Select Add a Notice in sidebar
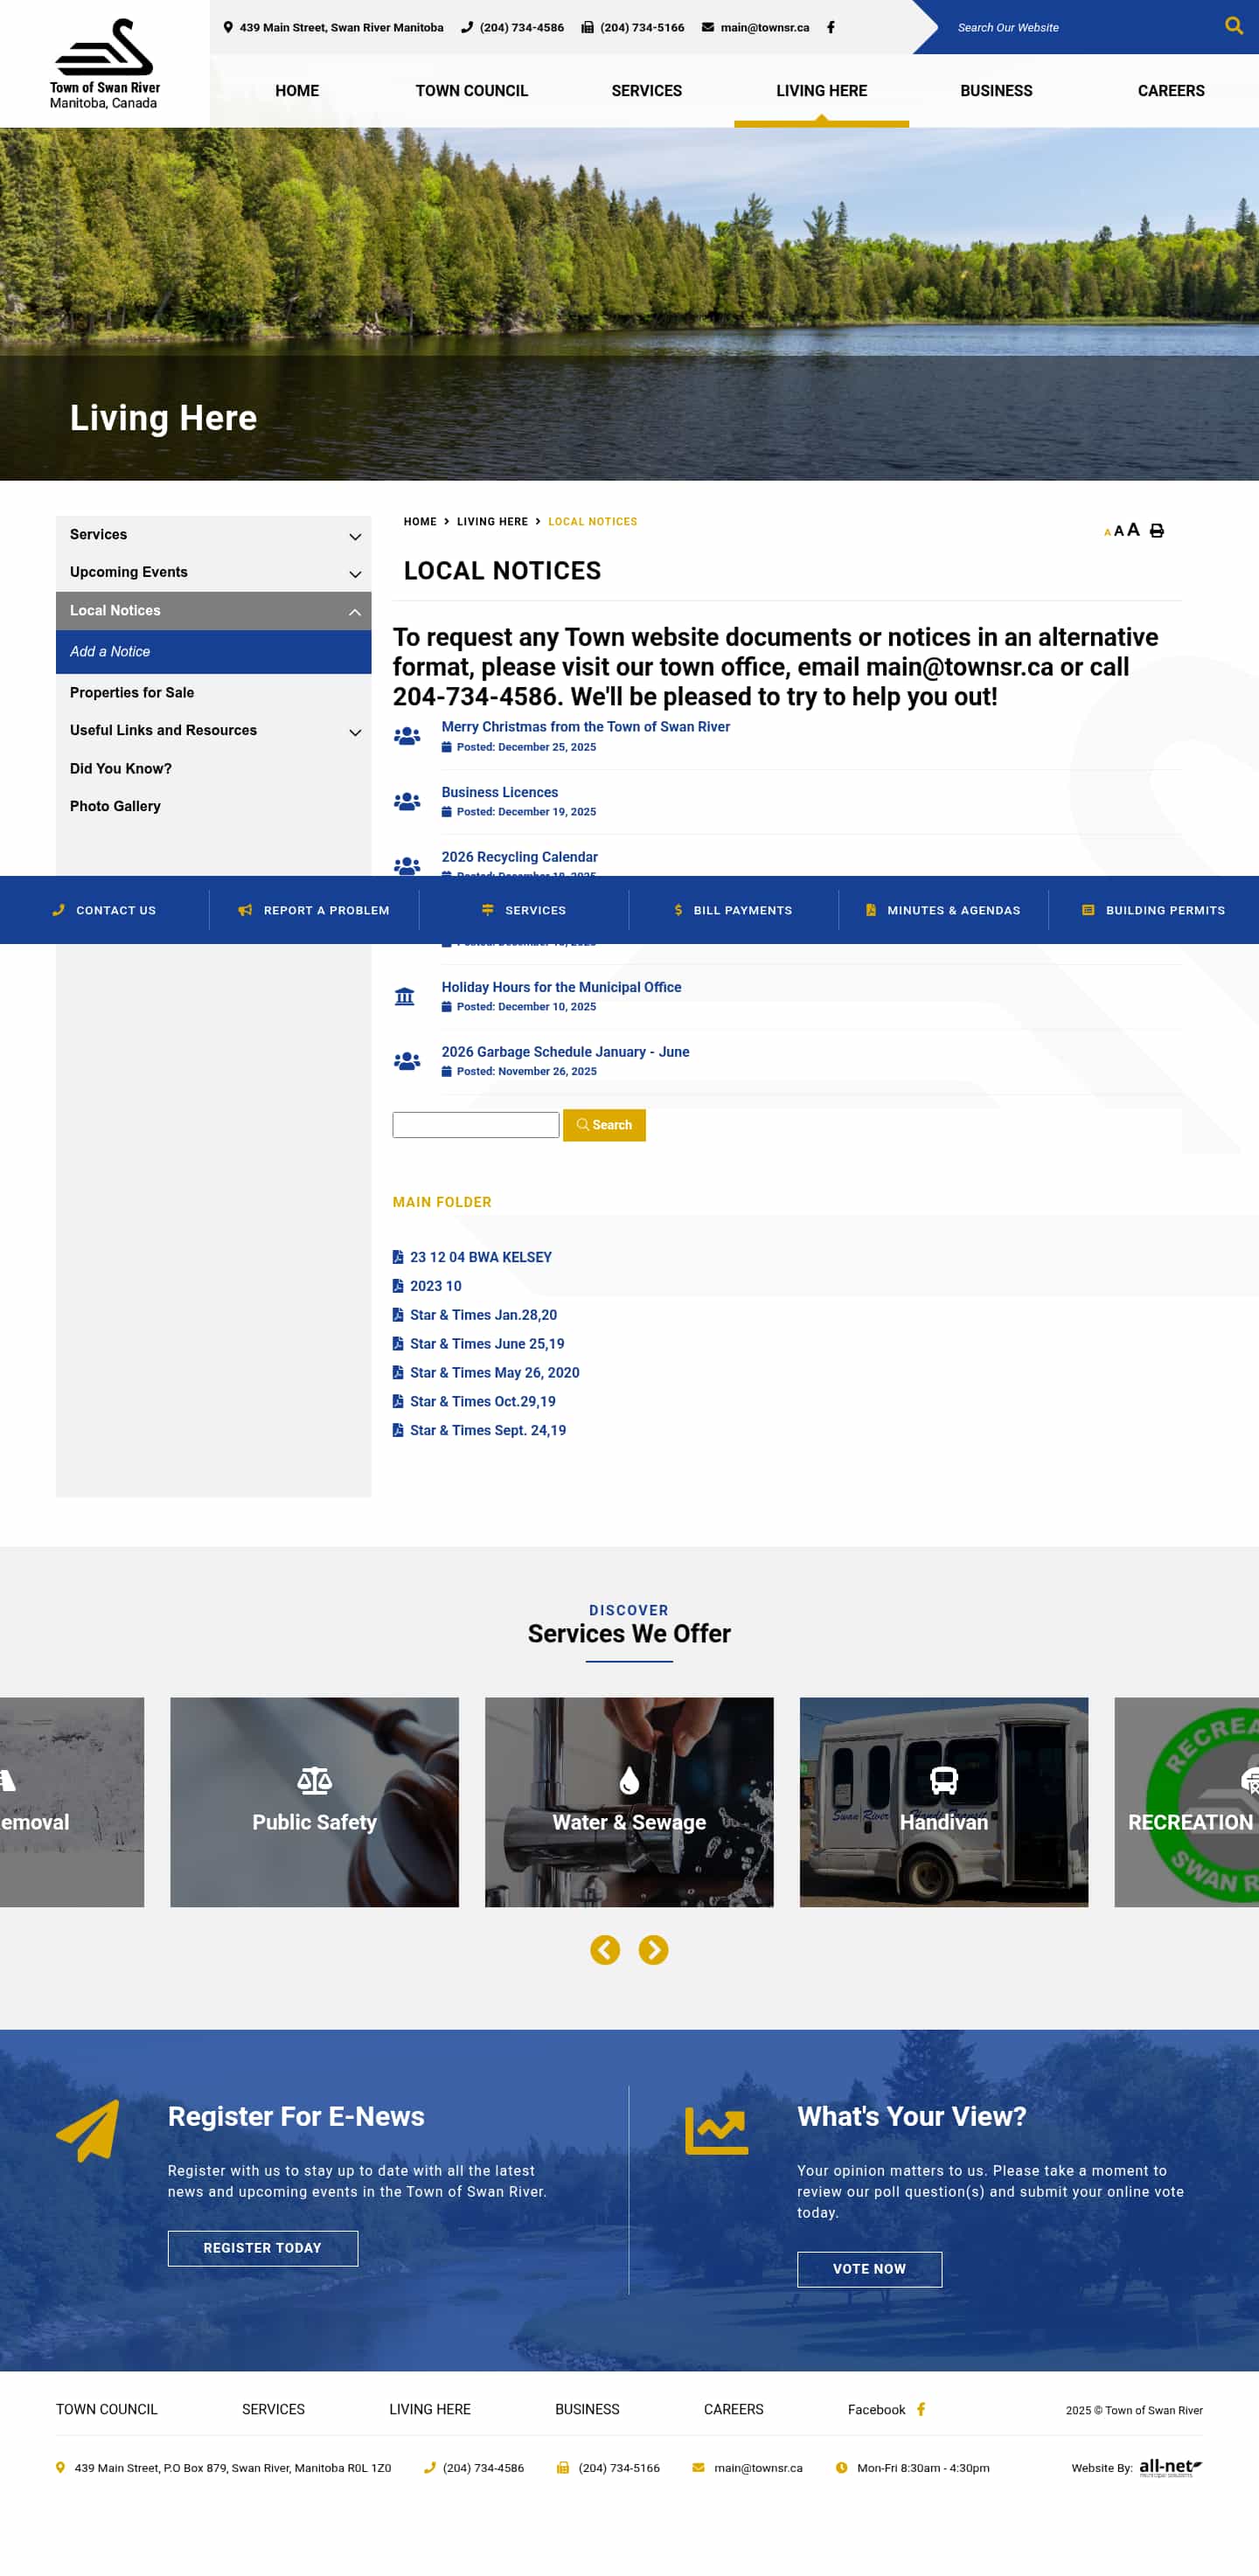 (213, 651)
